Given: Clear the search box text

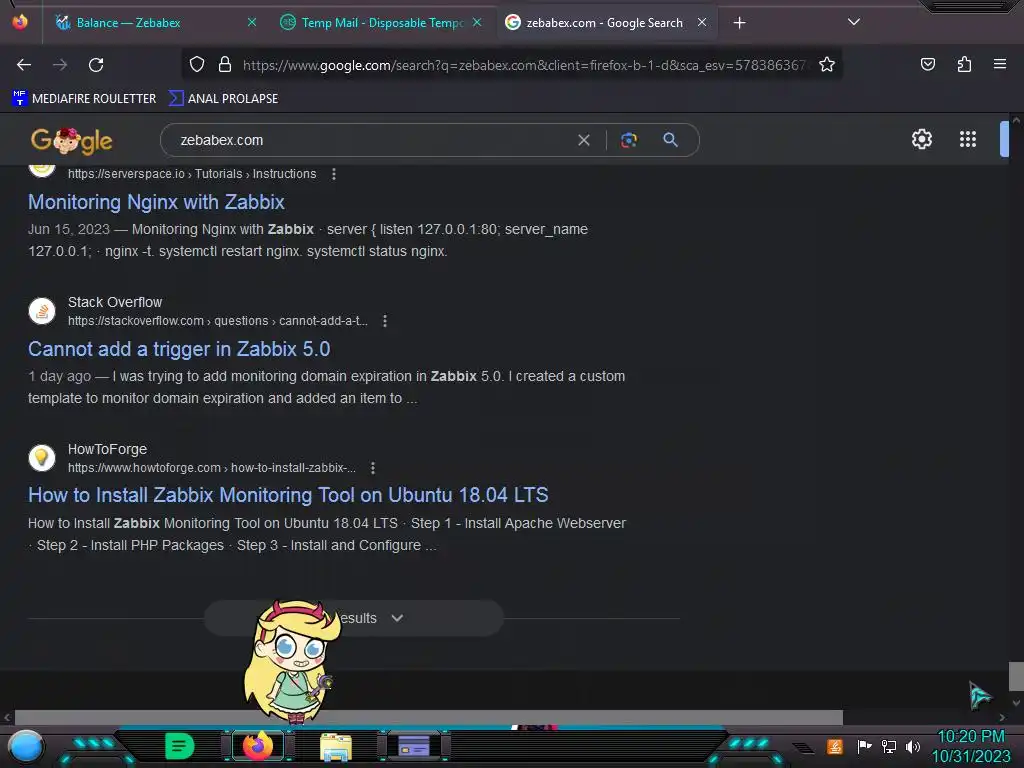Looking at the screenshot, I should point(584,140).
